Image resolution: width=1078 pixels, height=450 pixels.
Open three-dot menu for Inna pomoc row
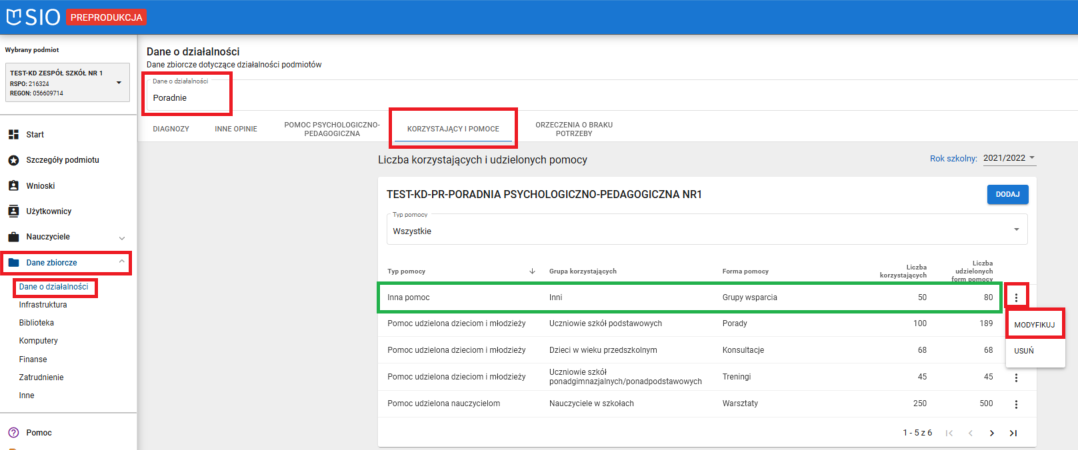(x=1016, y=297)
